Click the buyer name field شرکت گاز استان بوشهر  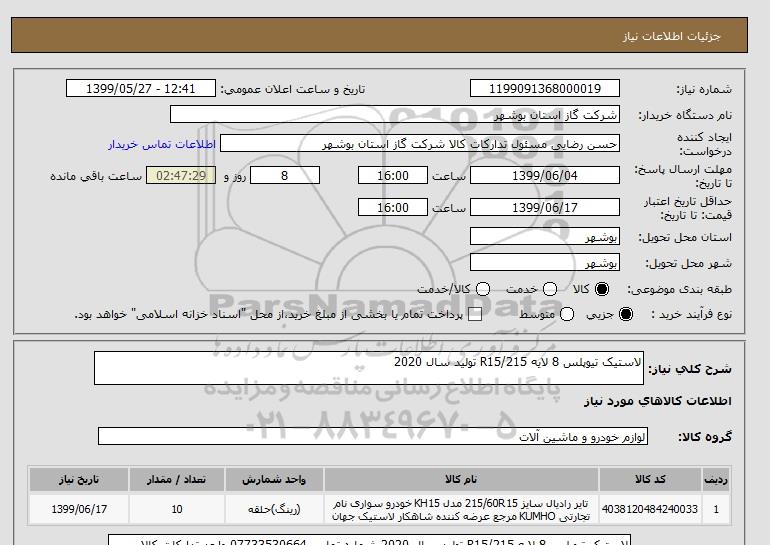tap(395, 114)
